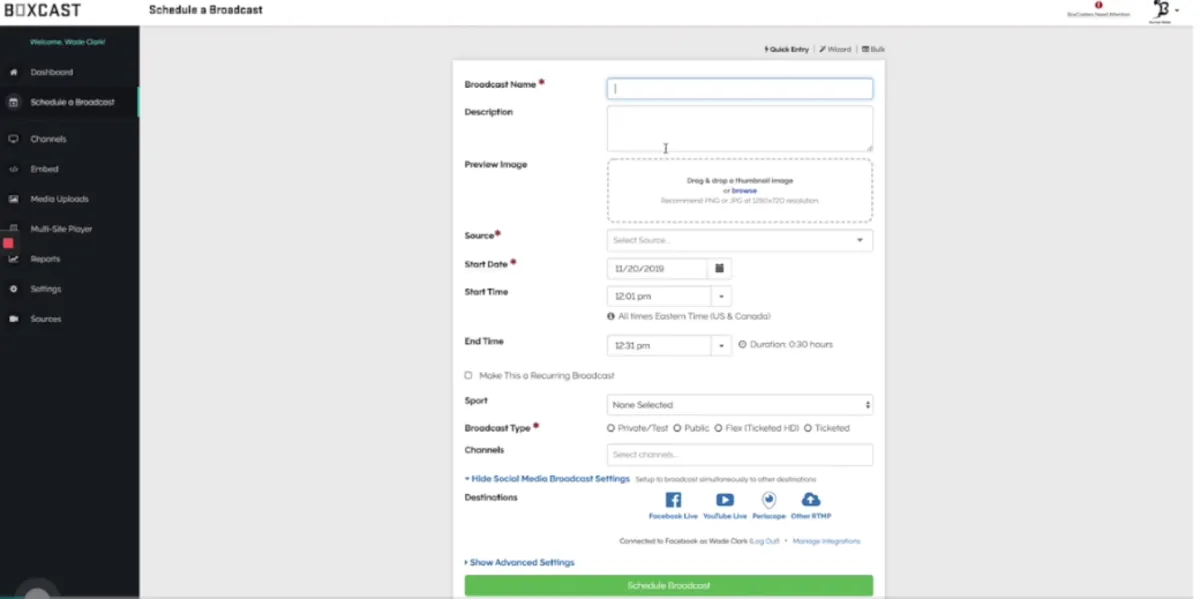Open the Start Date calendar icon
1200x599 pixels.
point(719,268)
